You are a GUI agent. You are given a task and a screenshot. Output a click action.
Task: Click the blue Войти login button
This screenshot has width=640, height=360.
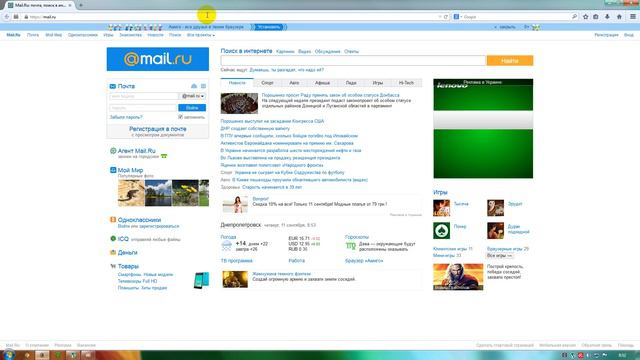click(x=192, y=108)
